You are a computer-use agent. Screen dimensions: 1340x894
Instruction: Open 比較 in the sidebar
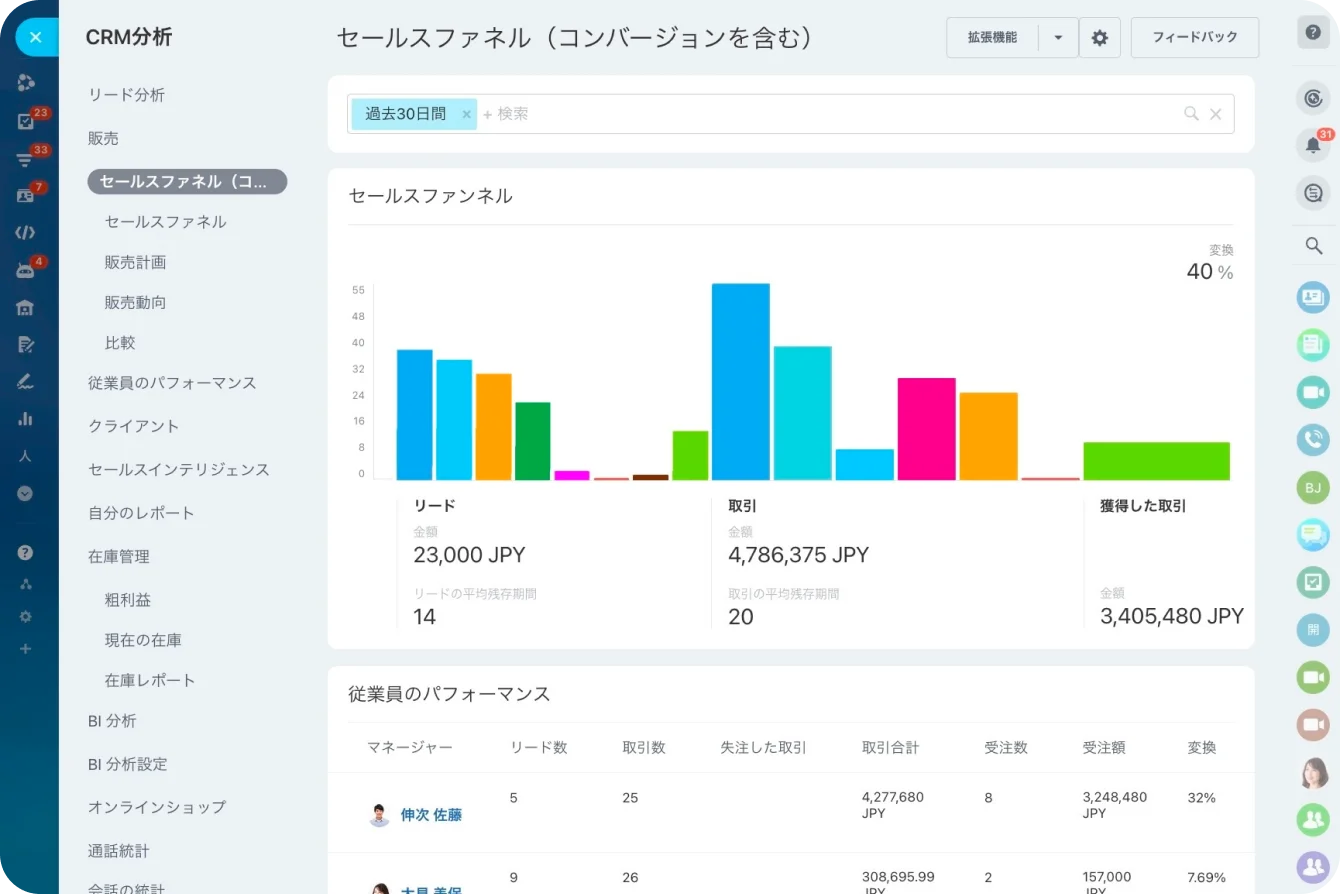[120, 342]
